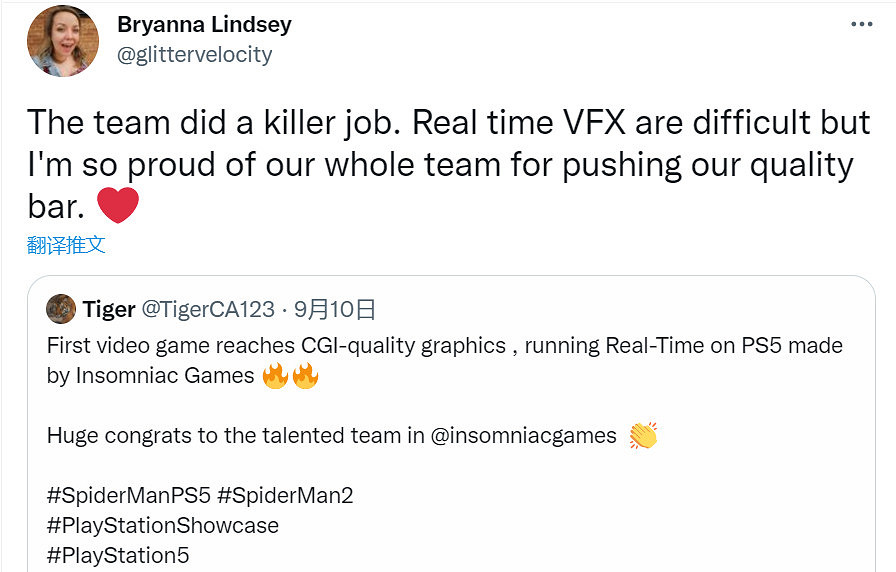This screenshot has width=896, height=572.
Task: Click the second fire emoji
Action: (304, 377)
